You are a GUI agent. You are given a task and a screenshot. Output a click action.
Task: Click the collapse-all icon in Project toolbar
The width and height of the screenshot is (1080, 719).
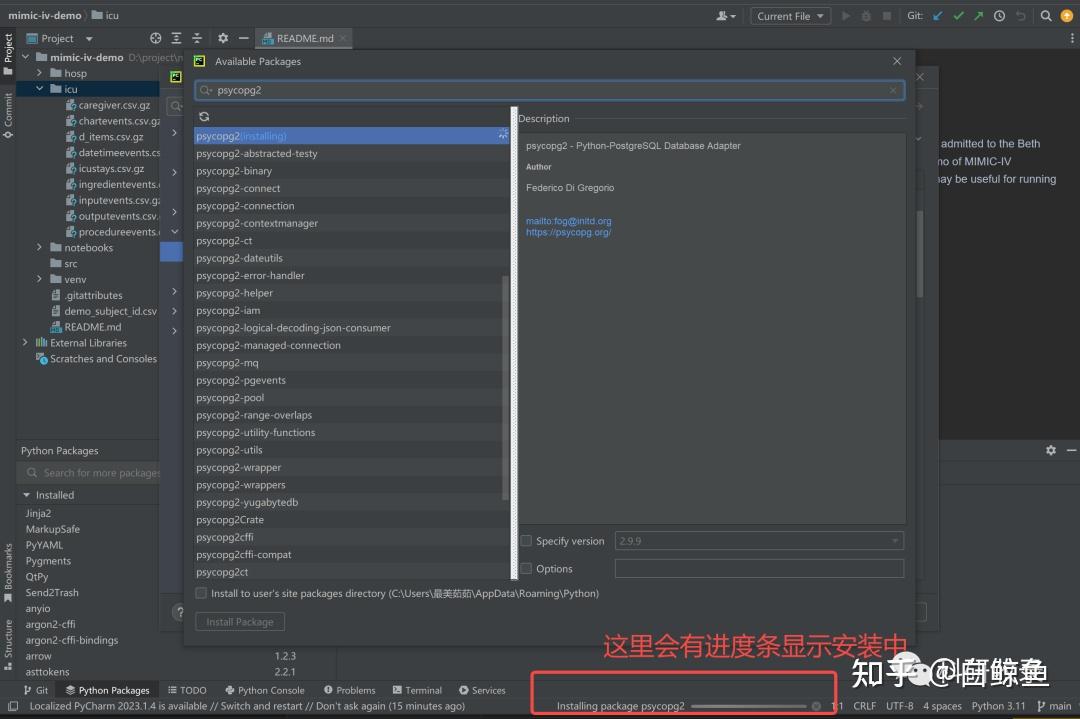196,37
